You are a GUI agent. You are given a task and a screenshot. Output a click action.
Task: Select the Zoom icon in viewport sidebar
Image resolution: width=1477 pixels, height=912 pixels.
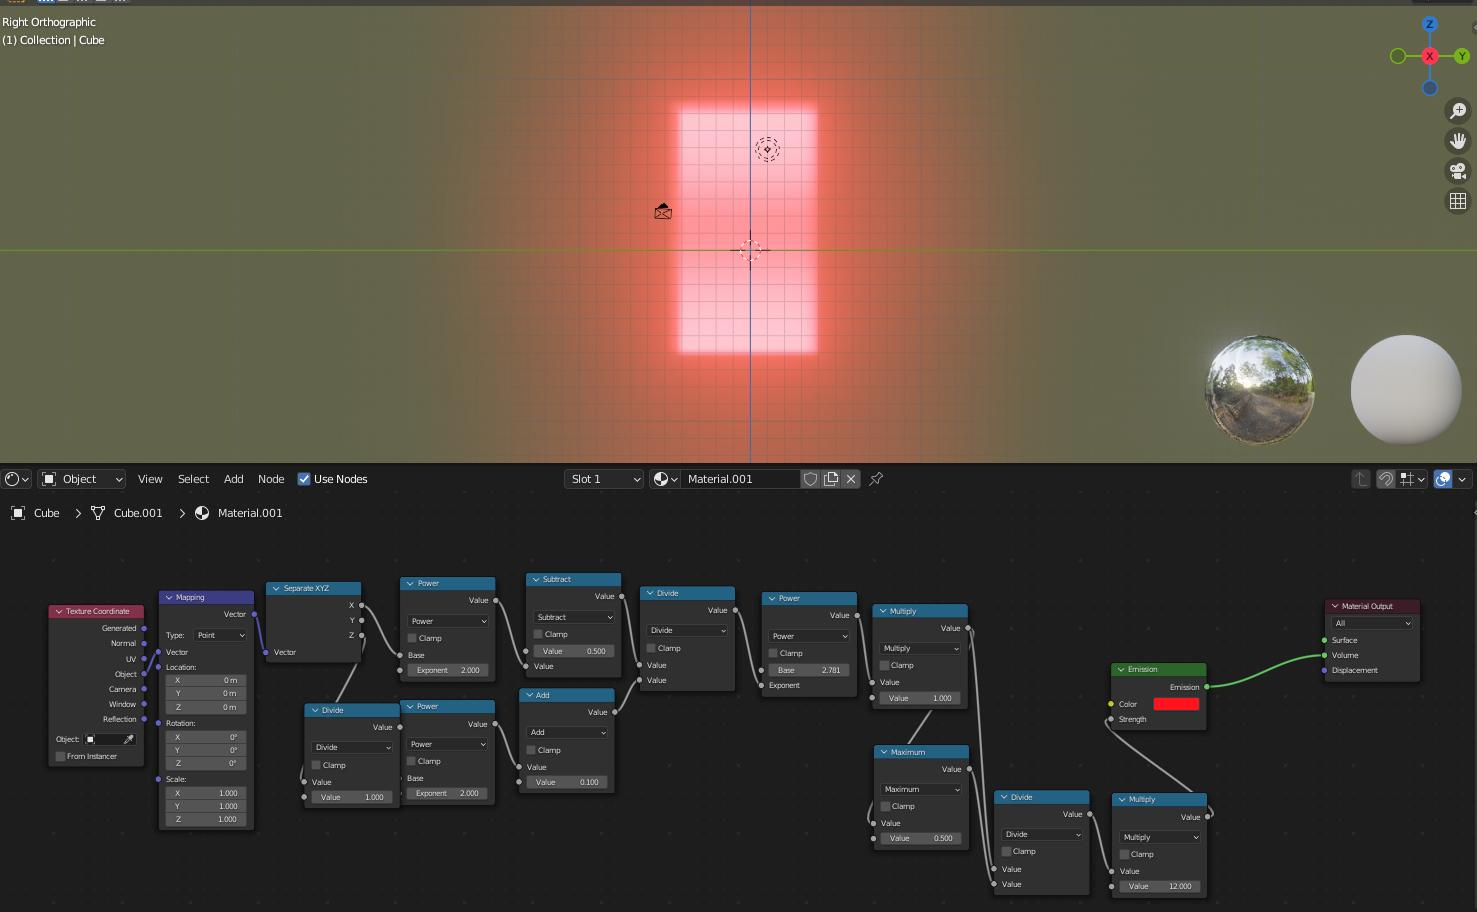[1457, 110]
